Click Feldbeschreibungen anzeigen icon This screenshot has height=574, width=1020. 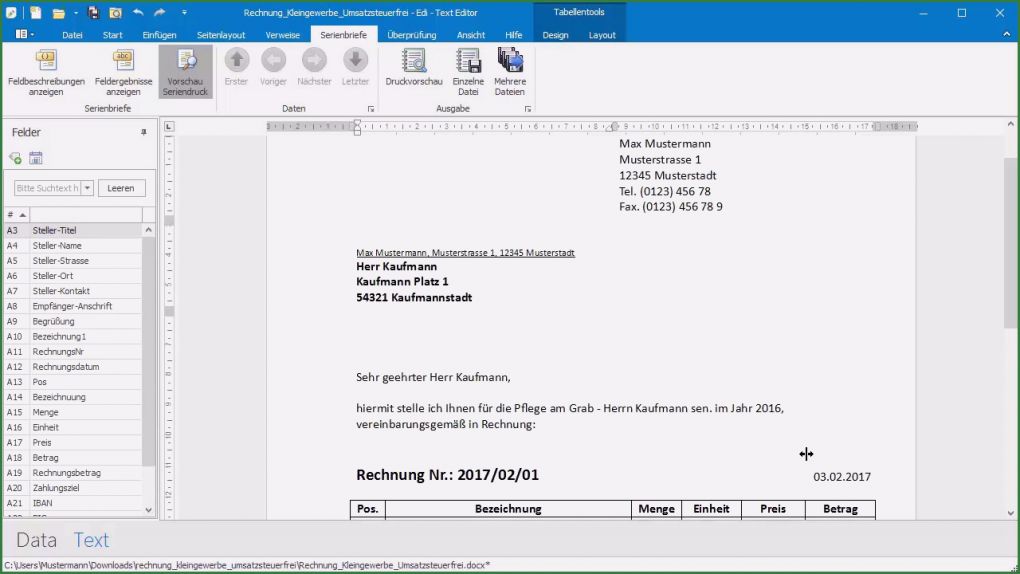(x=46, y=60)
